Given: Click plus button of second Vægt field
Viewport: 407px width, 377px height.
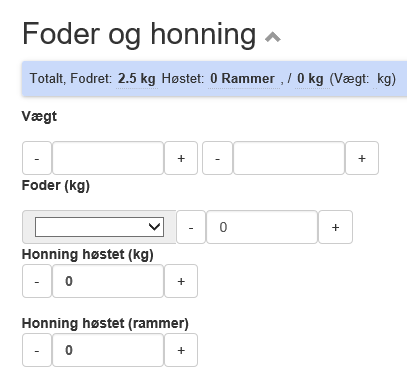Looking at the screenshot, I should [x=362, y=158].
